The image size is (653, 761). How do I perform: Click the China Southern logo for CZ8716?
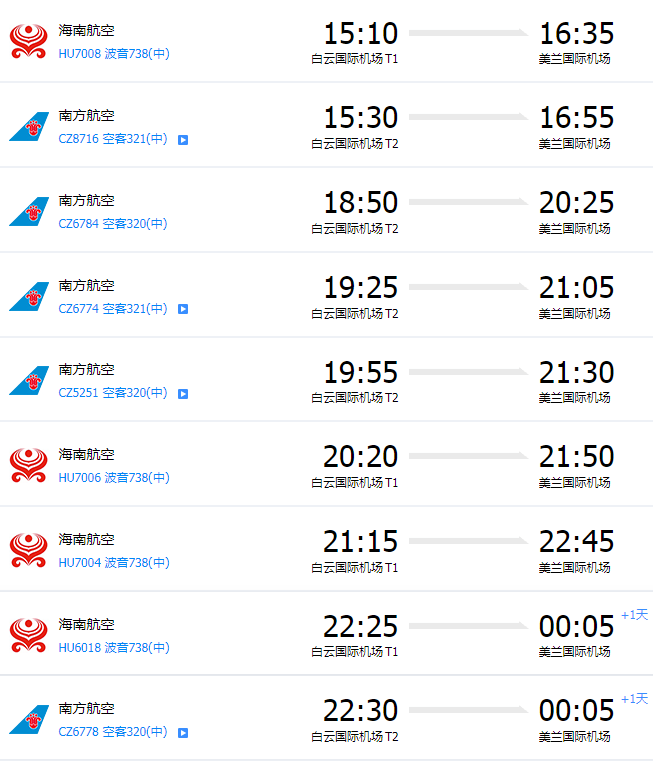point(29,126)
